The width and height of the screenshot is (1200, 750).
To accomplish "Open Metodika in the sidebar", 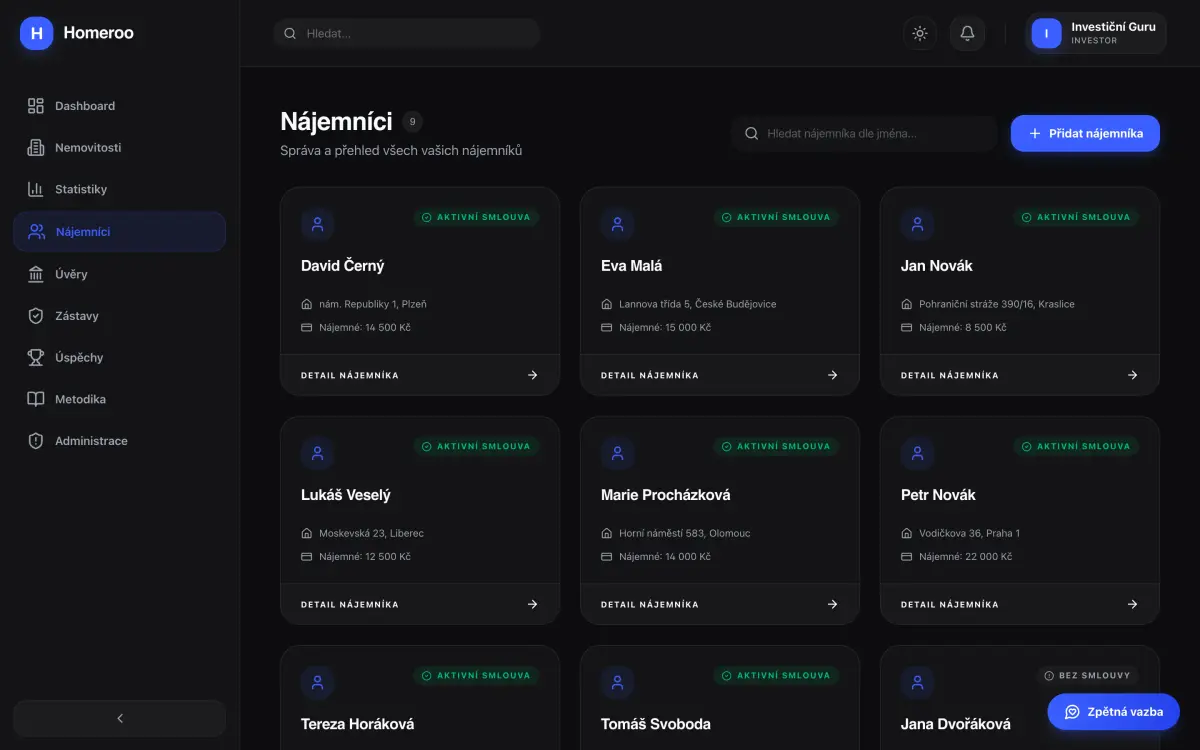I will [x=120, y=399].
